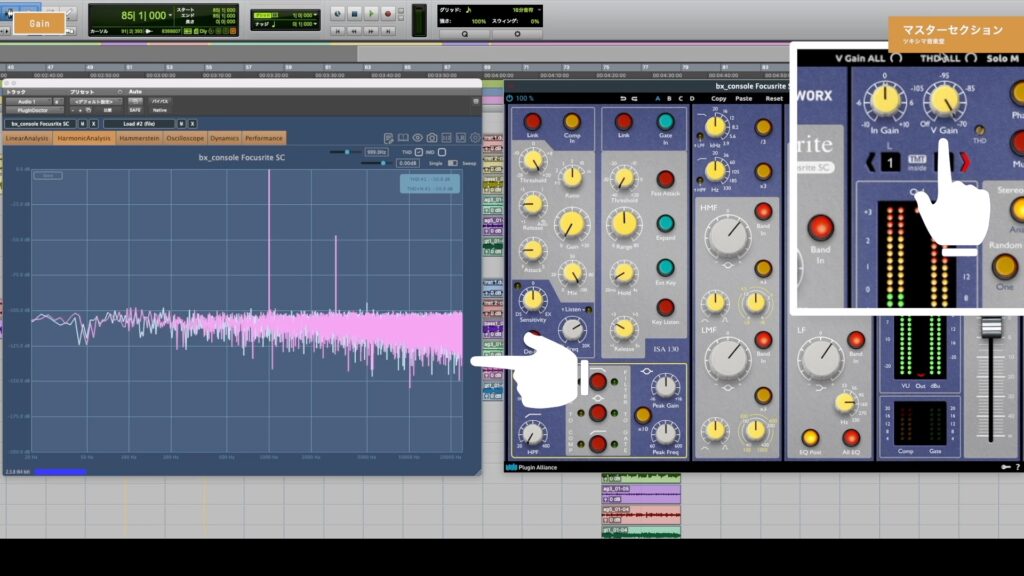Open the manual book icon in PluginDoctor
This screenshot has width=1024, height=576.
click(403, 138)
